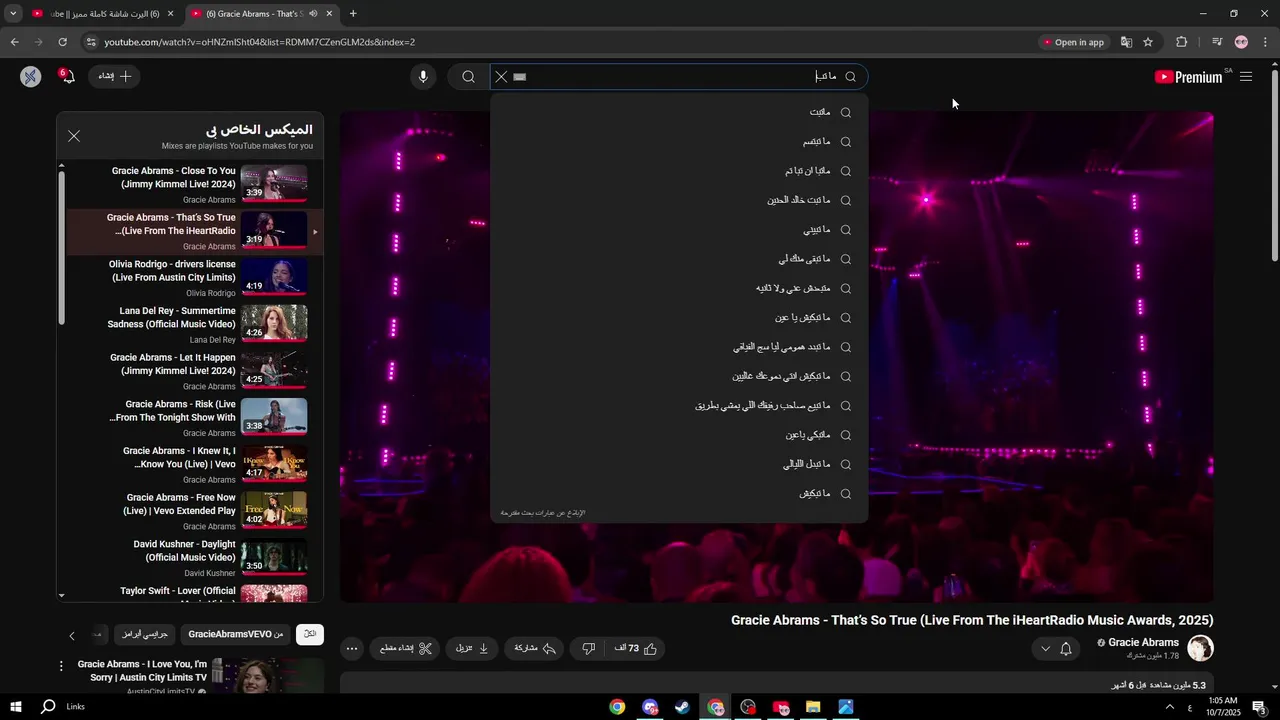Viewport: 1280px width, 720px height.
Task: Open the Create (إنشاء) button
Action: pos(115,76)
